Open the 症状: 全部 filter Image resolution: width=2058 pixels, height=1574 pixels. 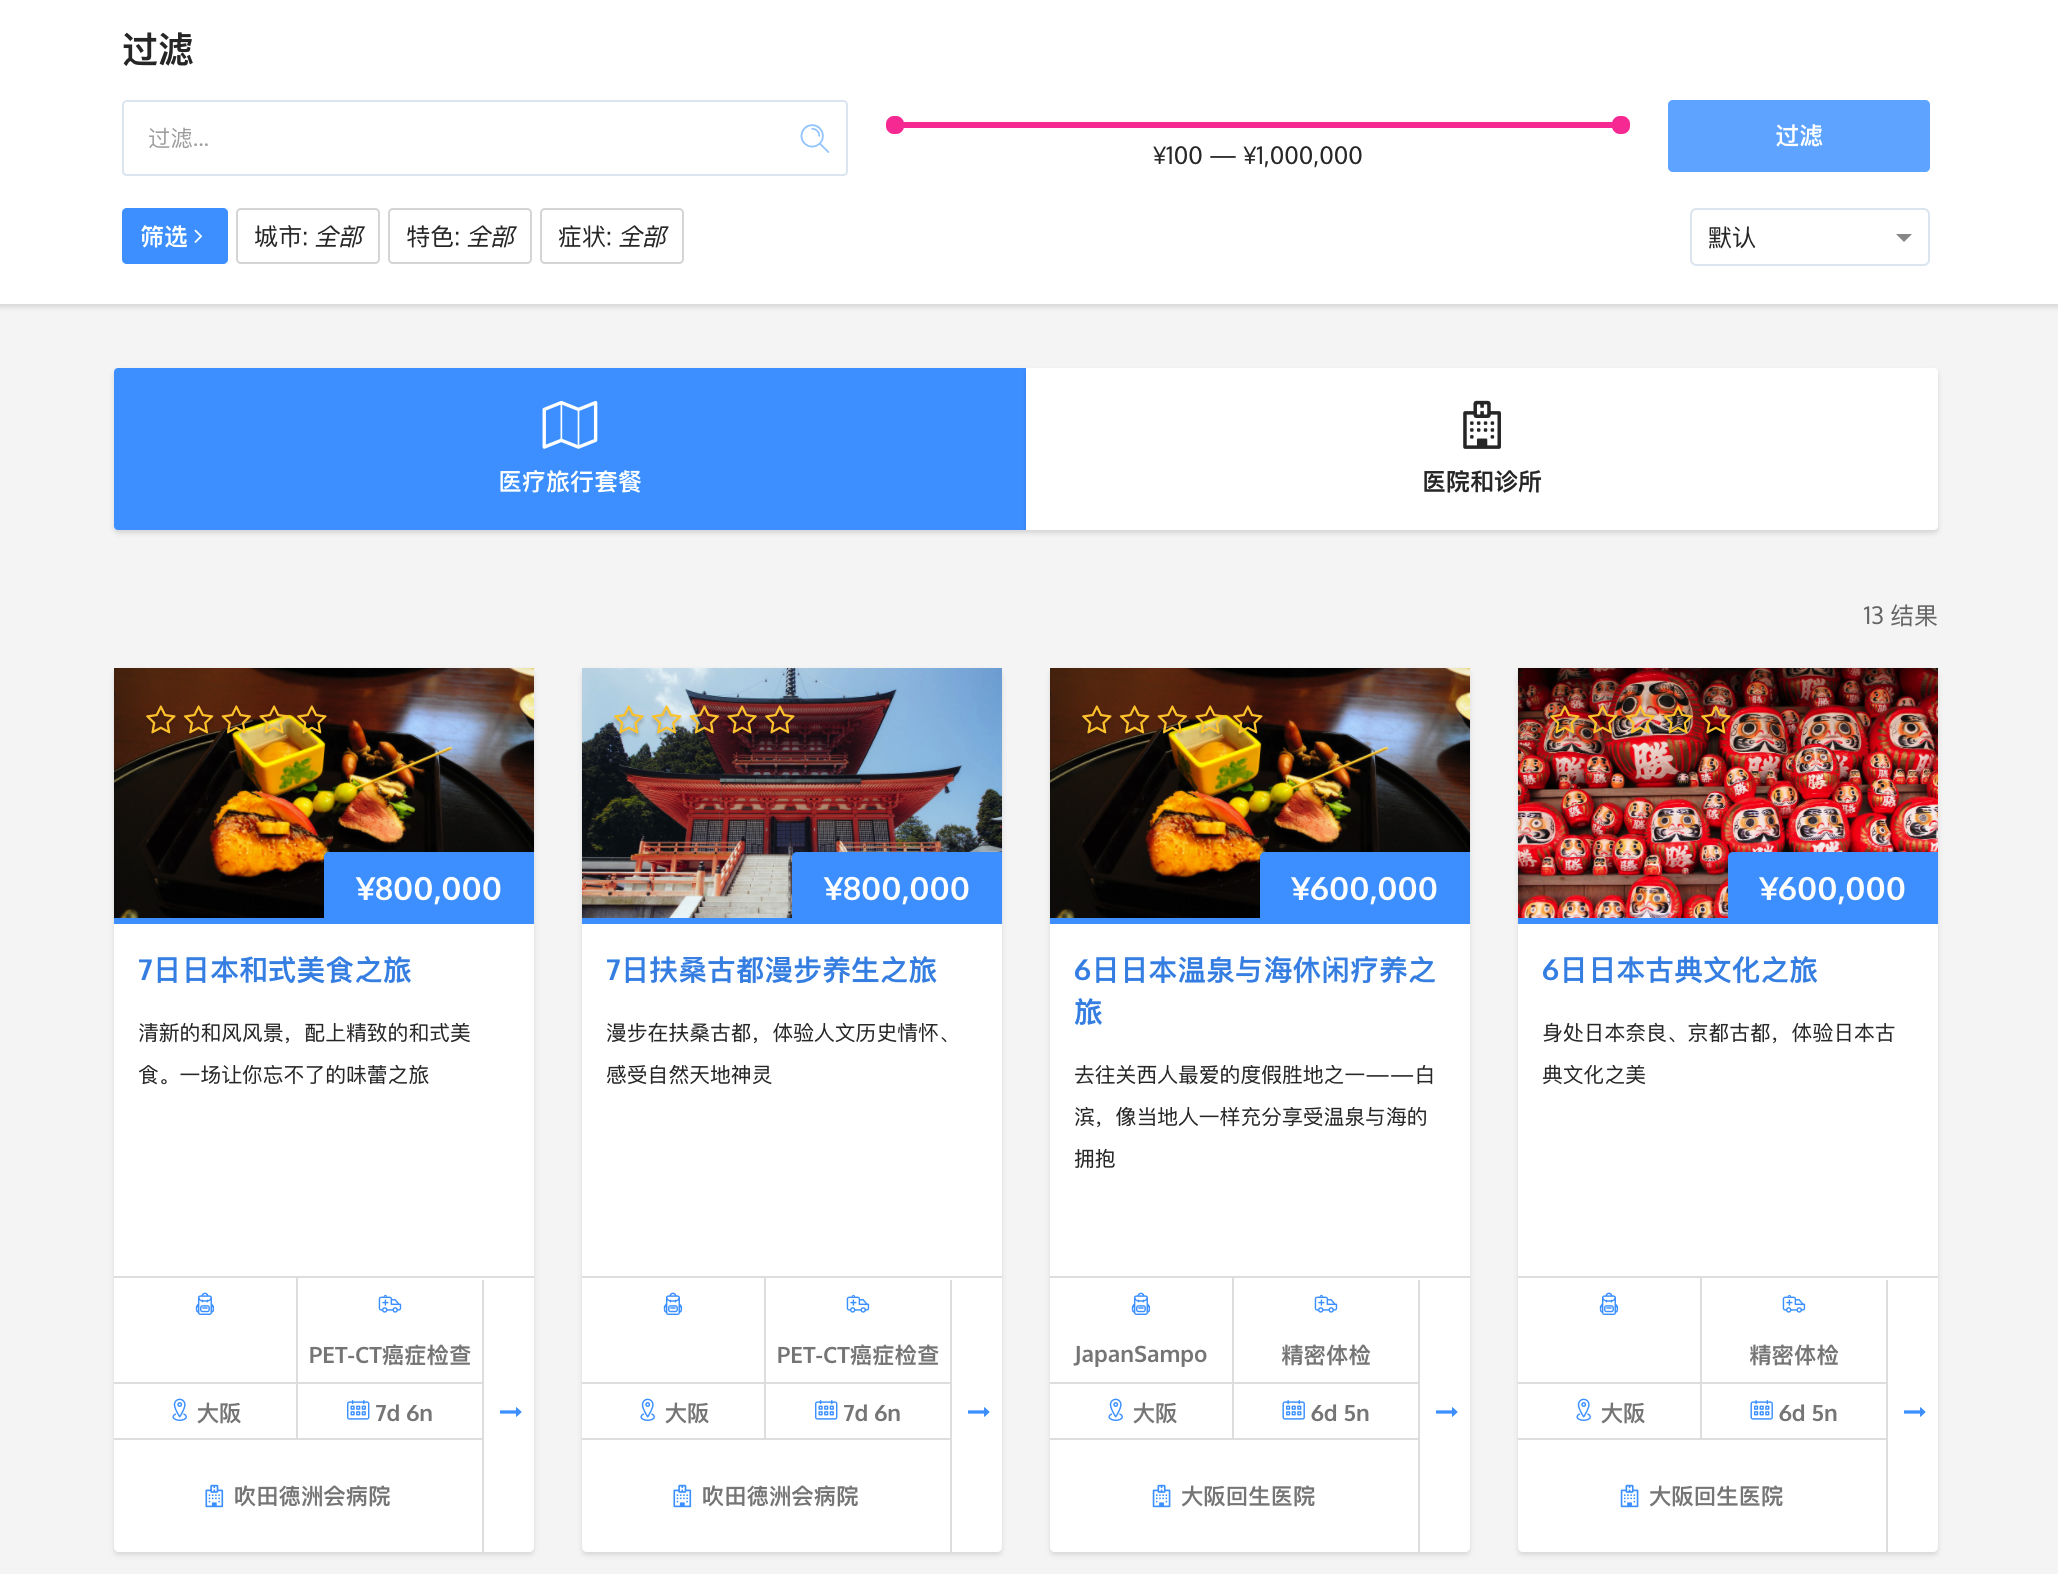tap(612, 236)
